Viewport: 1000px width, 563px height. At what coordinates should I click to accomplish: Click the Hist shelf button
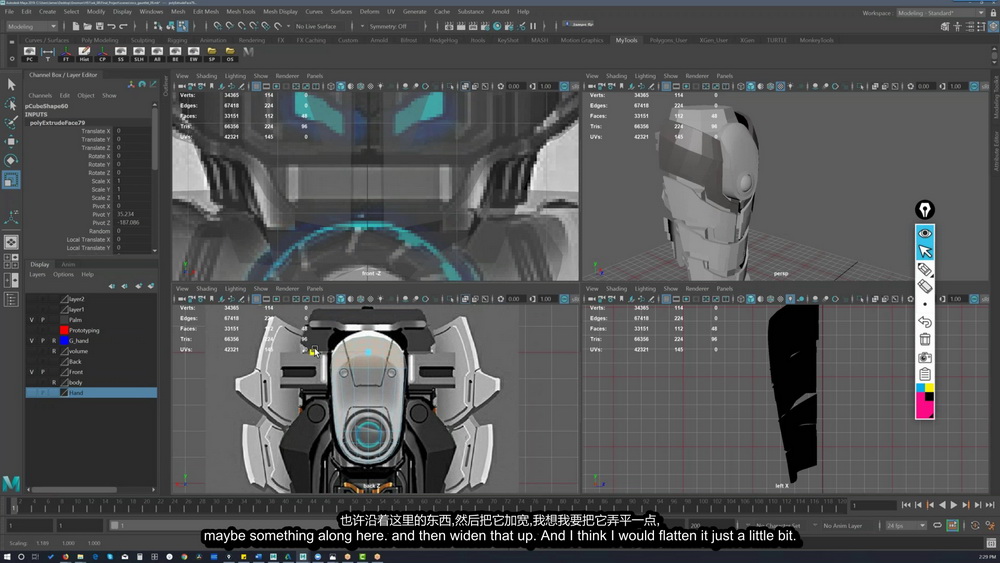tap(84, 54)
